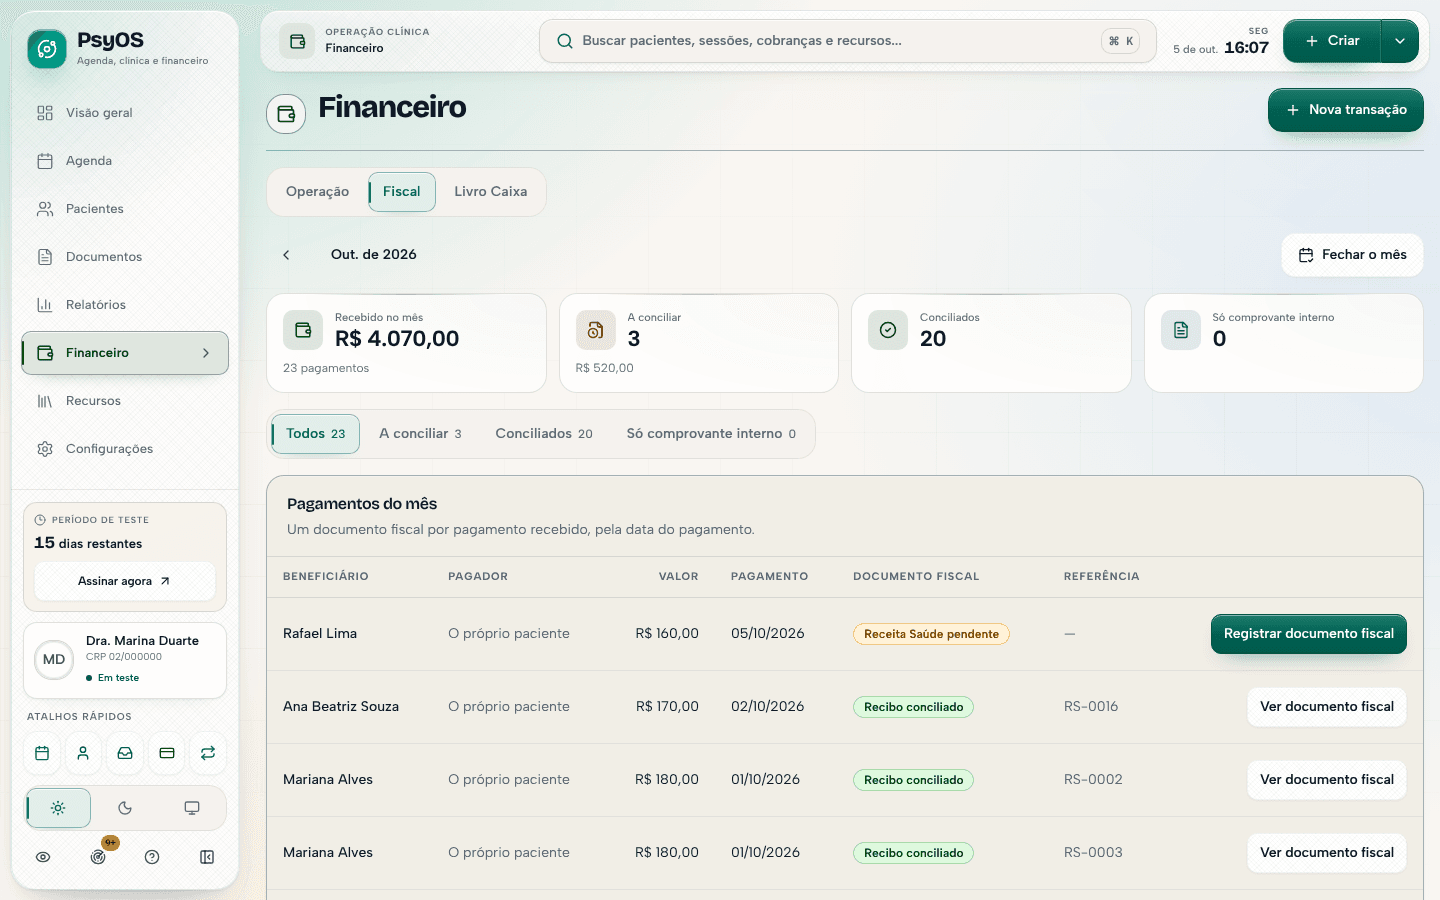The height and width of the screenshot is (900, 1440).
Task: Open the recurring arrows quick shortcut
Action: pos(208,753)
